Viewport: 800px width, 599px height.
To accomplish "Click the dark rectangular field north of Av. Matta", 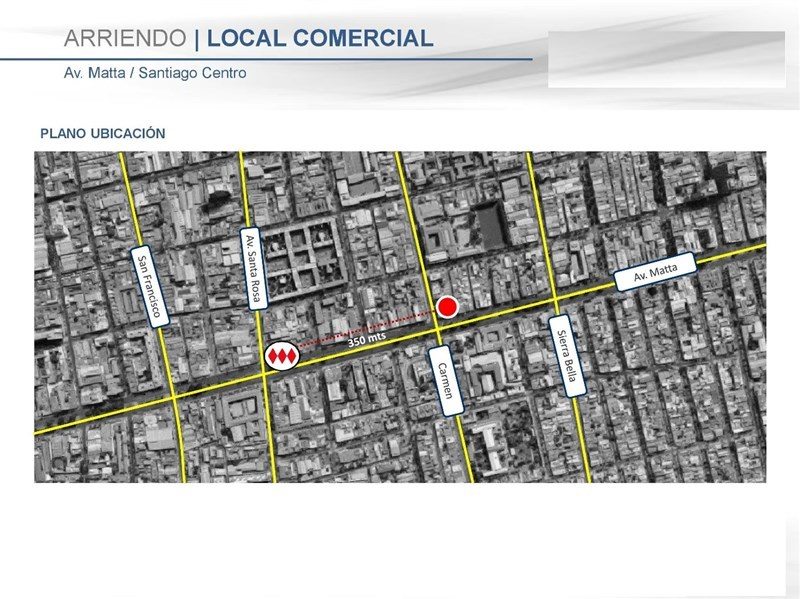I will pos(491,225).
